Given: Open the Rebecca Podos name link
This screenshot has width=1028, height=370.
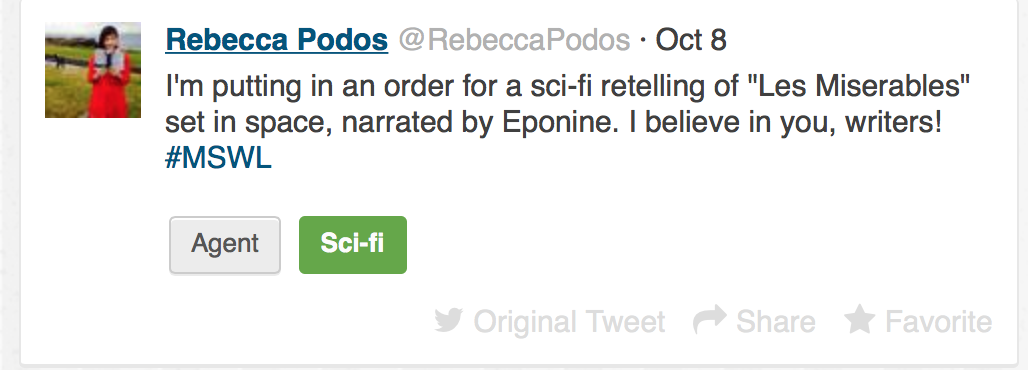Looking at the screenshot, I should click(277, 40).
